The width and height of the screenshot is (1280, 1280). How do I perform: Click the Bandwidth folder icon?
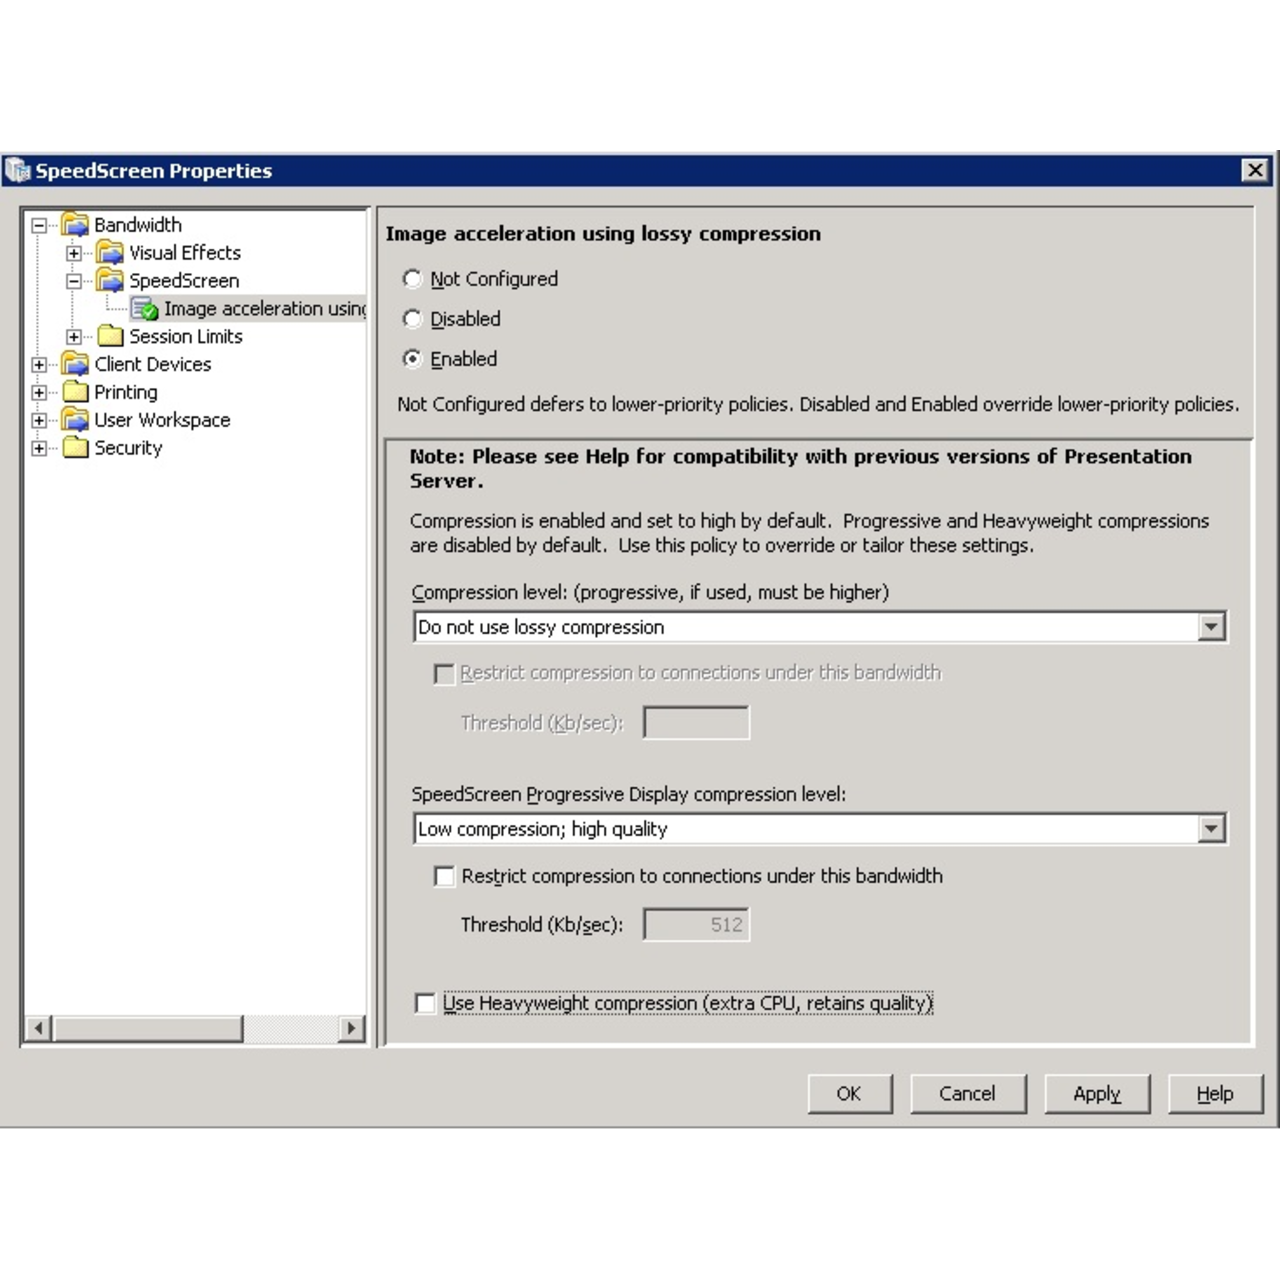tap(73, 225)
